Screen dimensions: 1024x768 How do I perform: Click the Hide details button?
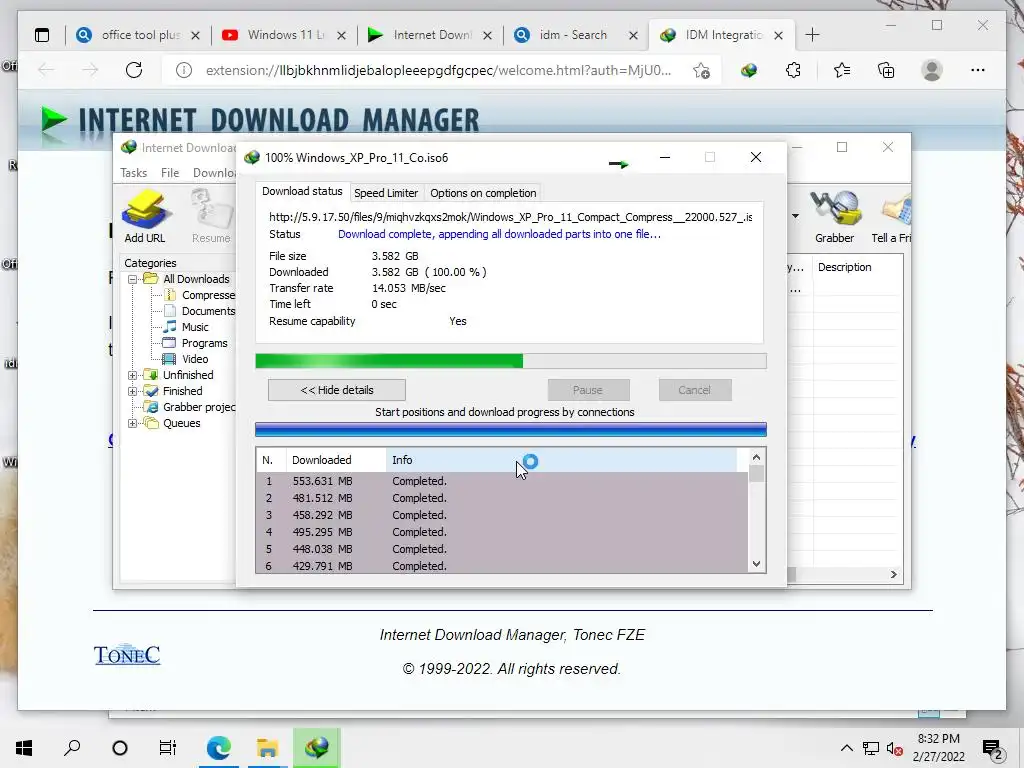[337, 390]
